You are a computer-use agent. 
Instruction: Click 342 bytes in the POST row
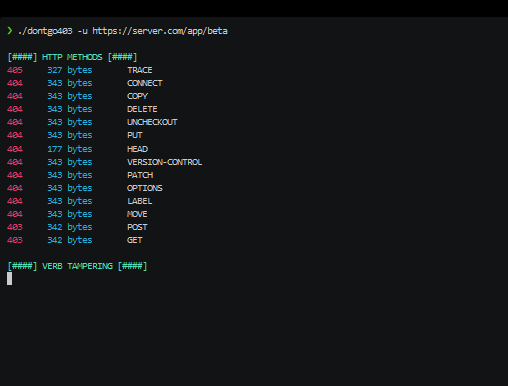pos(70,227)
